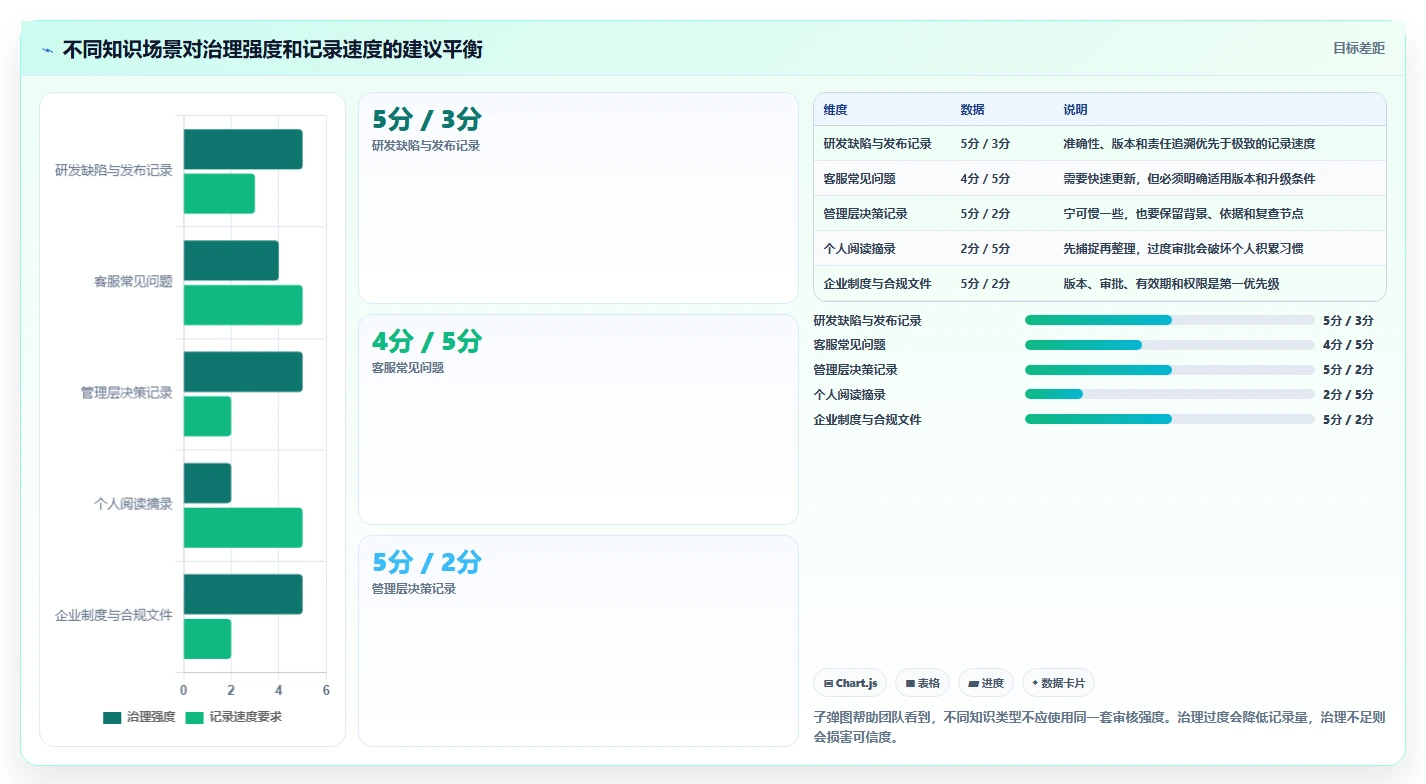This screenshot has height=784, width=1426.
Task: Click the note 先捕捉再整理，过度审批会破坏个人积累习惯
Action: pos(1183,249)
